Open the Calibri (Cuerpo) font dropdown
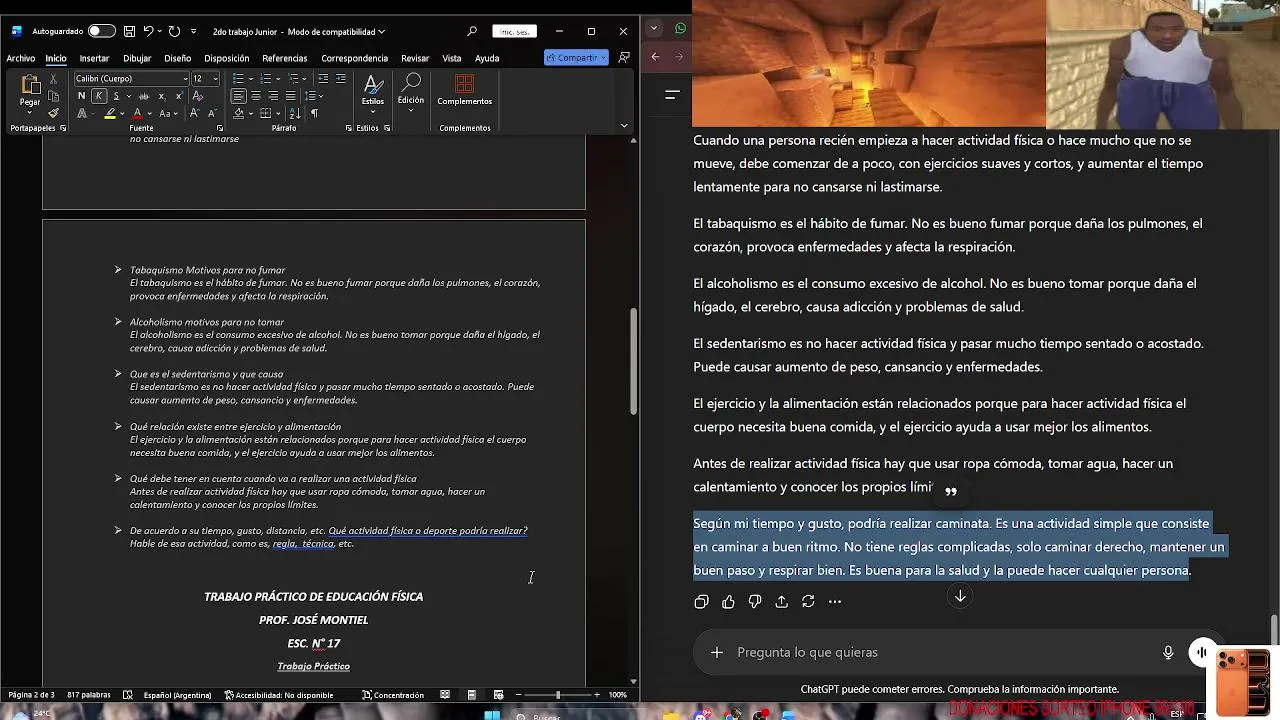 185,79
